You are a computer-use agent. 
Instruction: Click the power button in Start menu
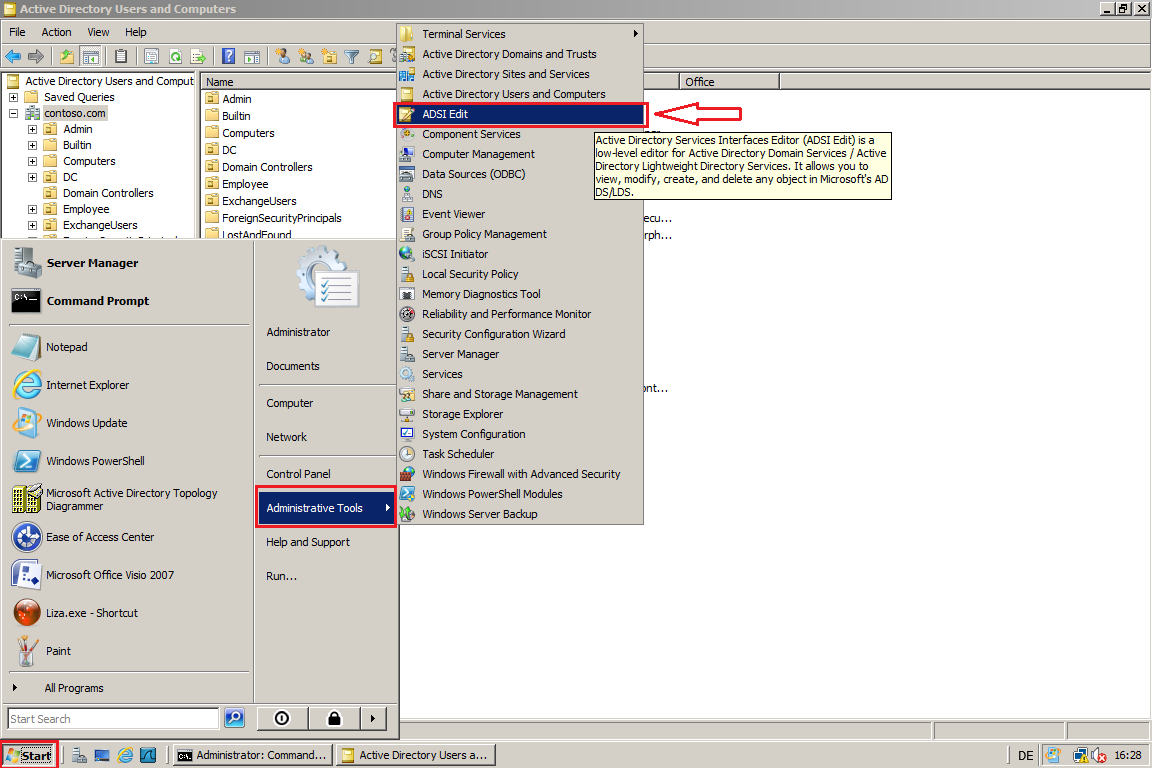tap(282, 718)
